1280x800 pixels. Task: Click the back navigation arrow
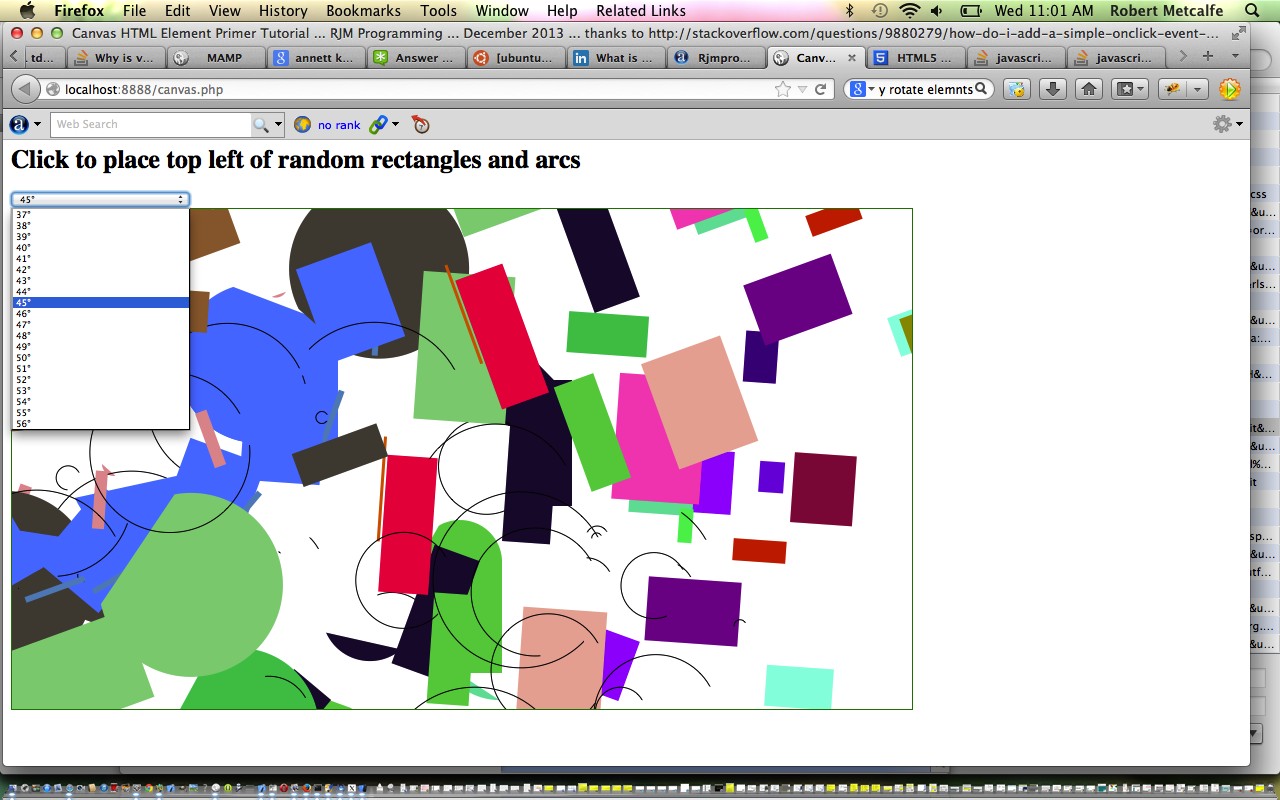(x=24, y=88)
